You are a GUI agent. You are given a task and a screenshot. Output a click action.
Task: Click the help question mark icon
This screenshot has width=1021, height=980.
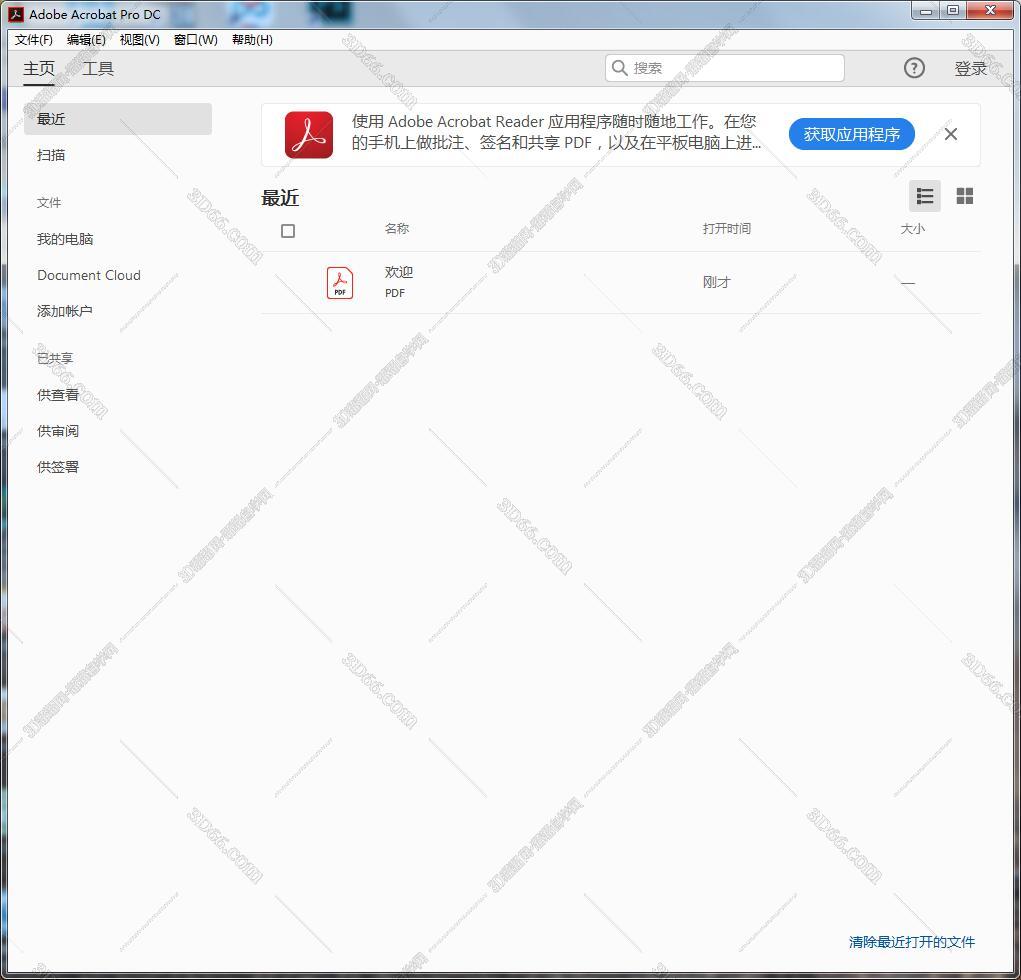914,68
